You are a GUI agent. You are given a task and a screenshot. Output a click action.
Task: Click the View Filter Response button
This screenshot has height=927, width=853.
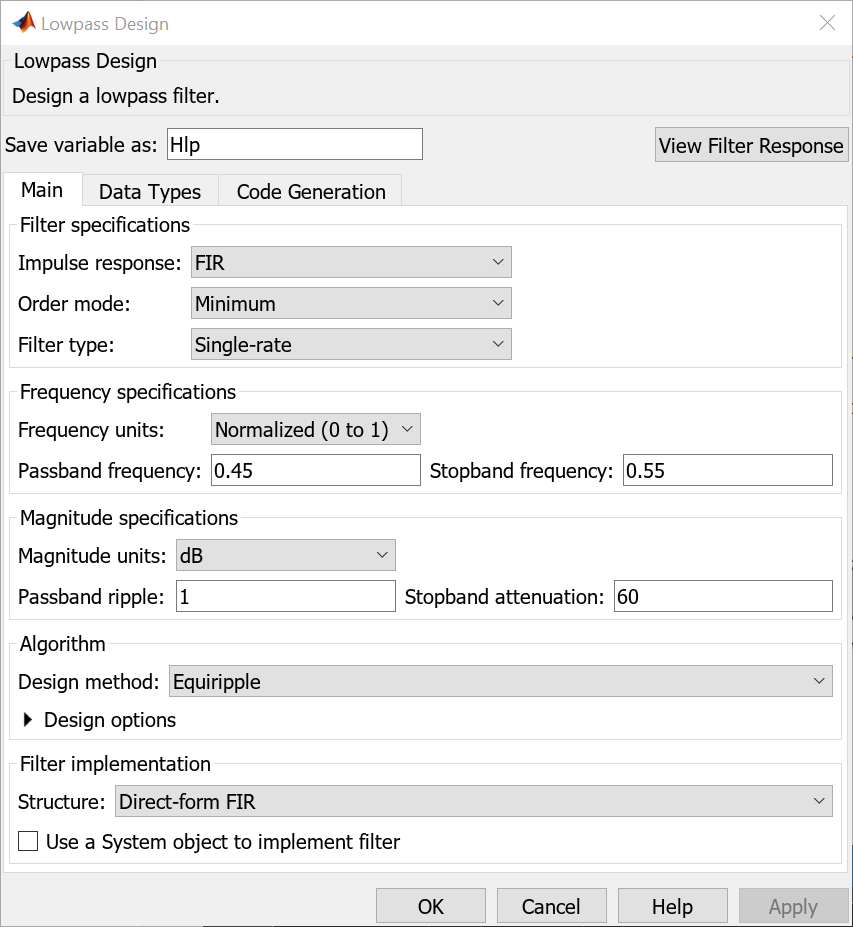coord(751,146)
